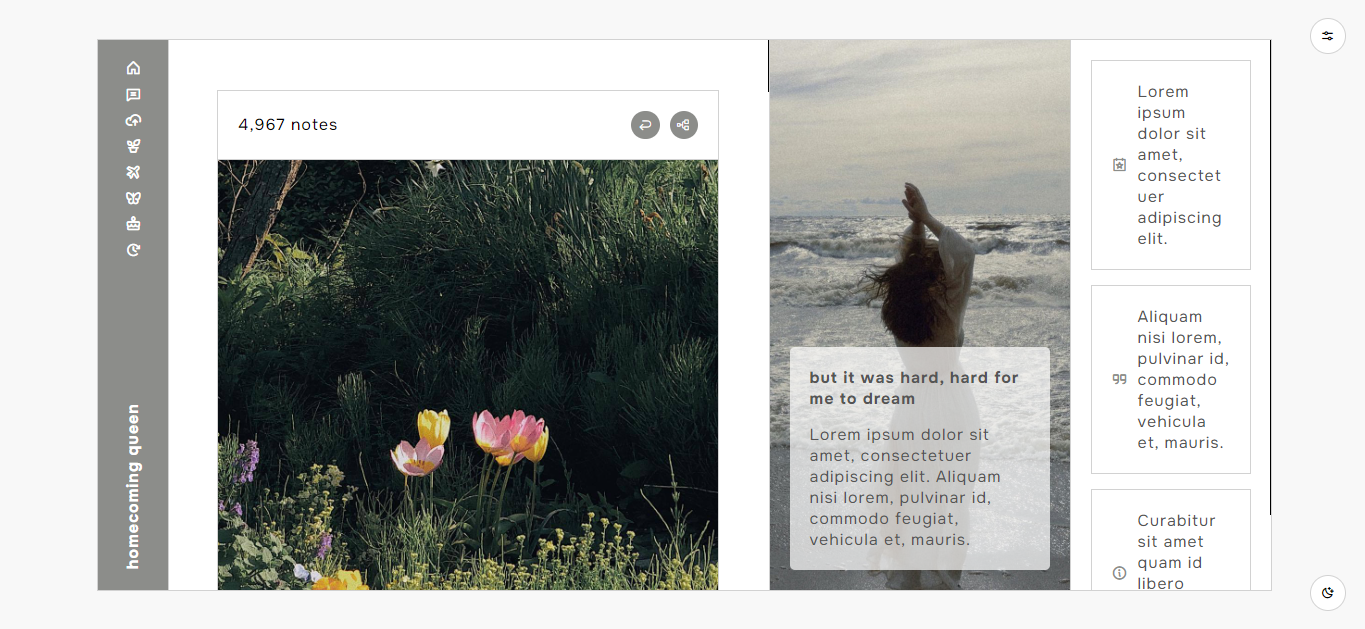Click the homecoming queen blog title

133,487
